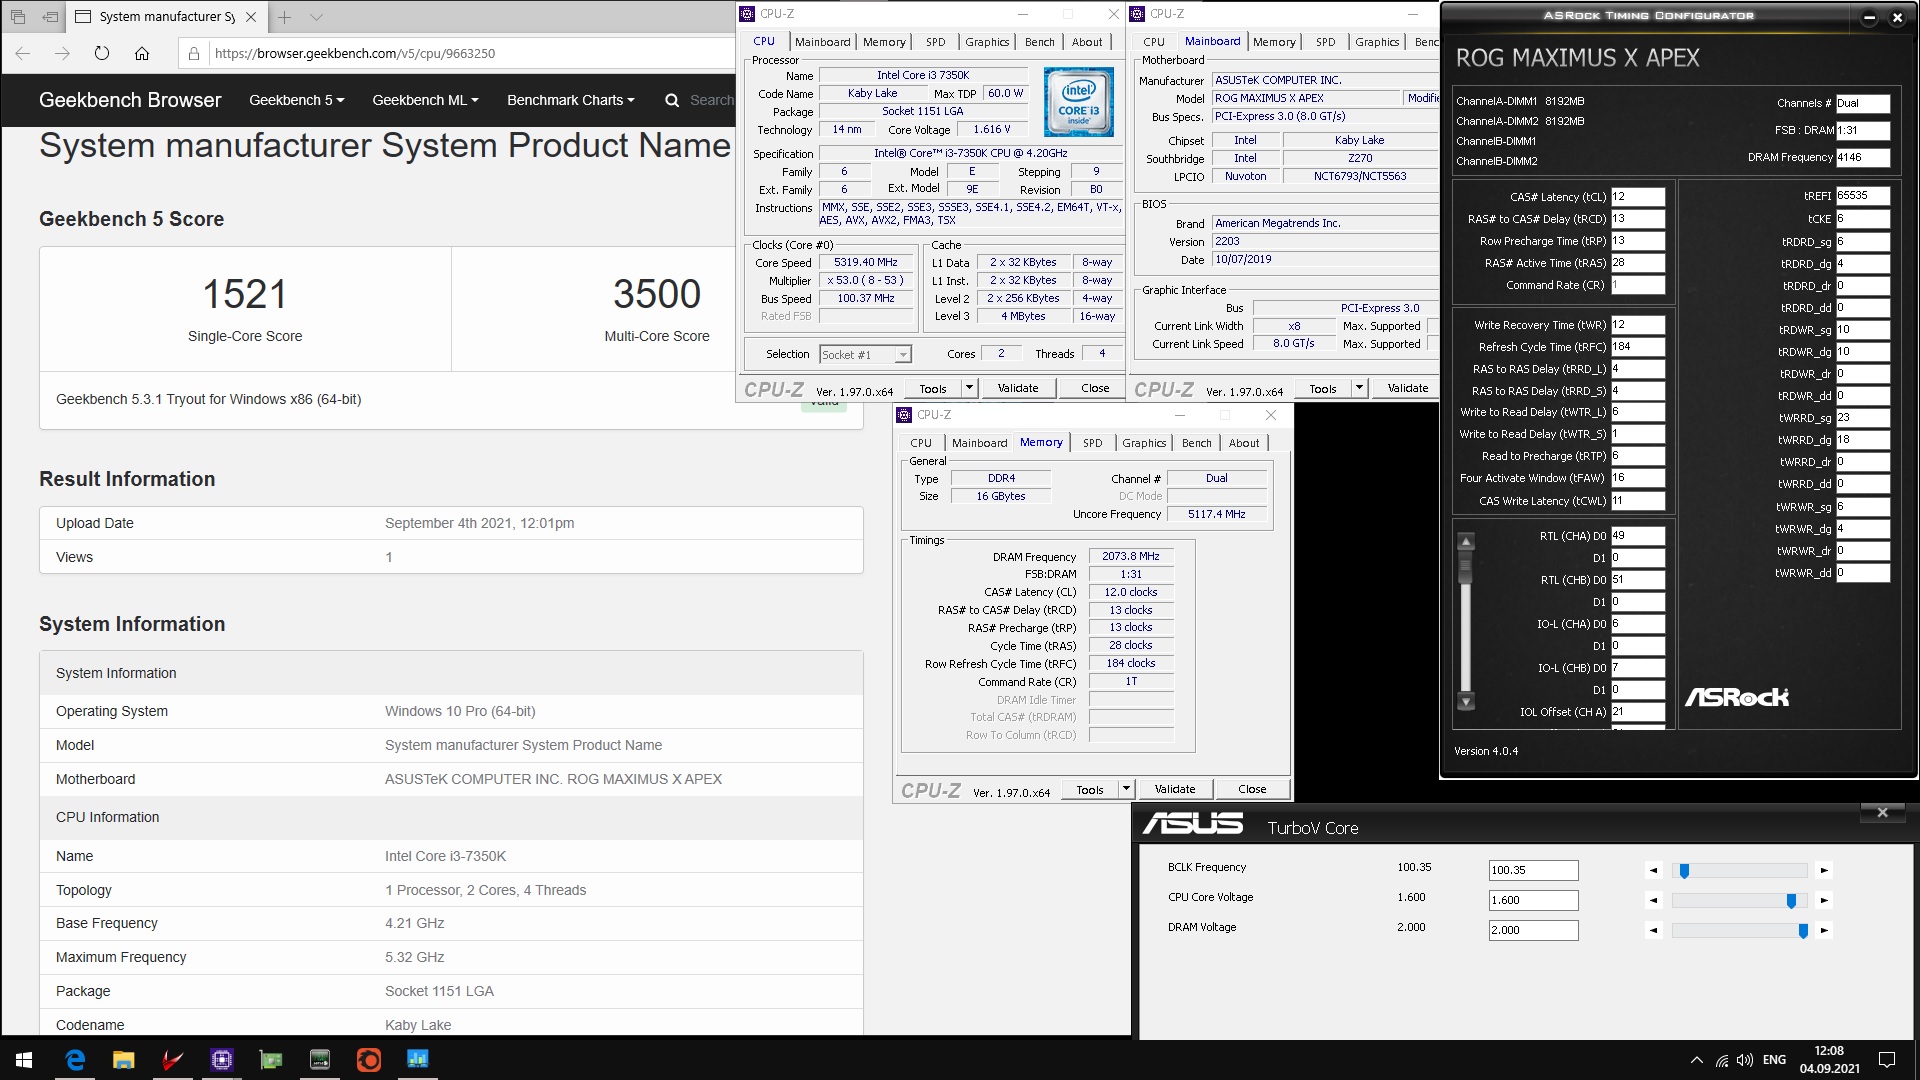Open the Windows notification center
Image resolution: width=1920 pixels, height=1080 pixels.
coord(1887,1060)
